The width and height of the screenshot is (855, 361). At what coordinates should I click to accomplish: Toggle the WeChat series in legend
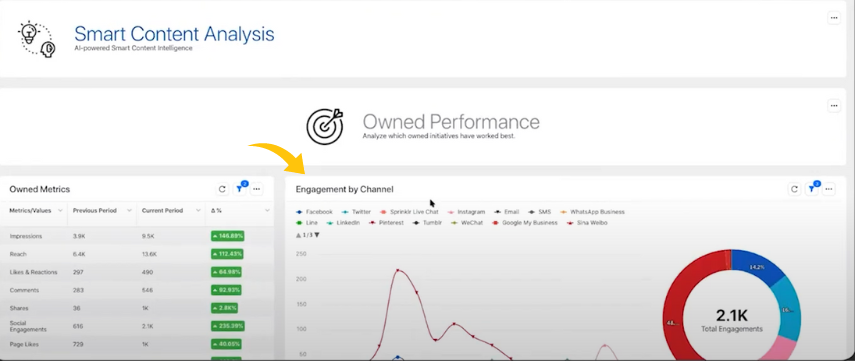467,223
